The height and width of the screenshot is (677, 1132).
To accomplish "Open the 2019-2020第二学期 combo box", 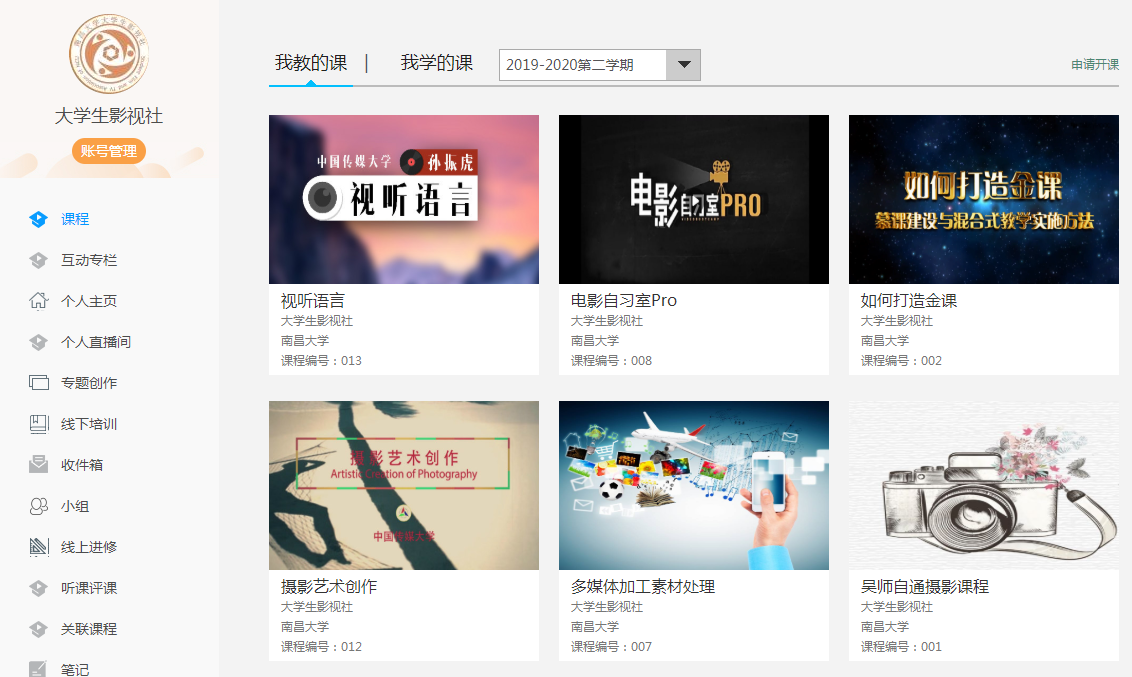I will coord(582,65).
